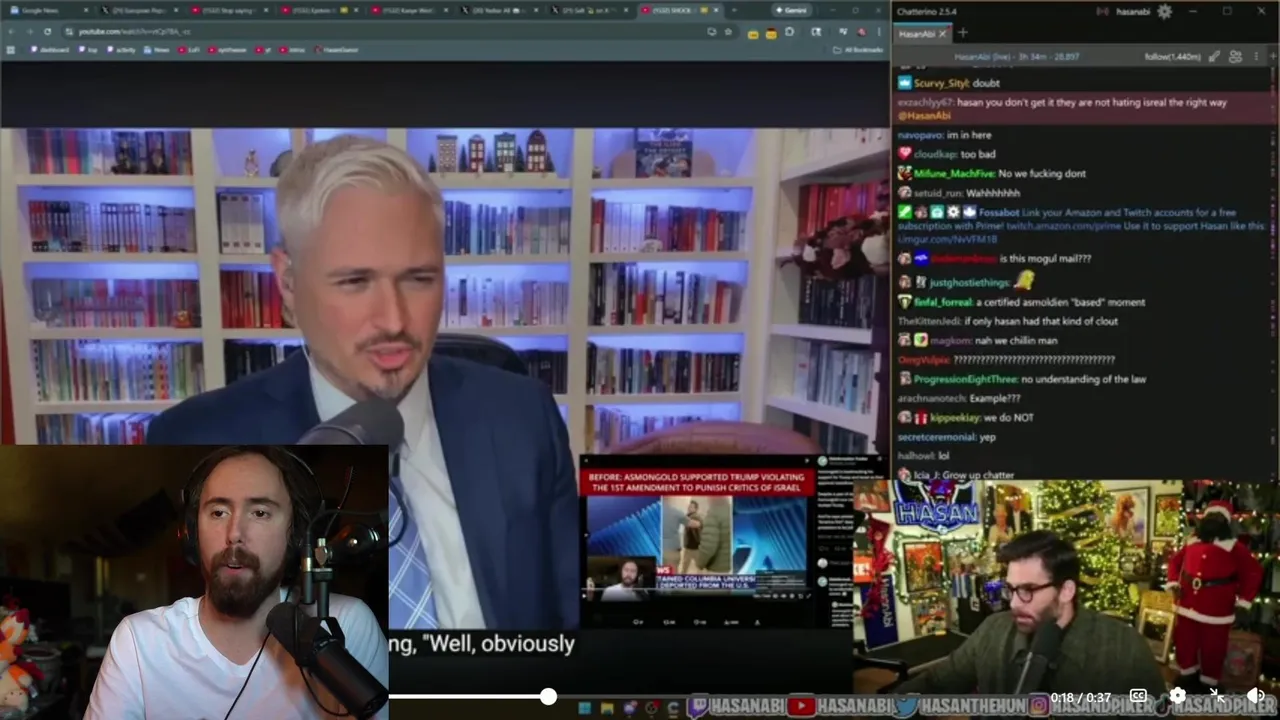Open the split options three-dot menu
This screenshot has width=1280, height=720.
point(1255,57)
